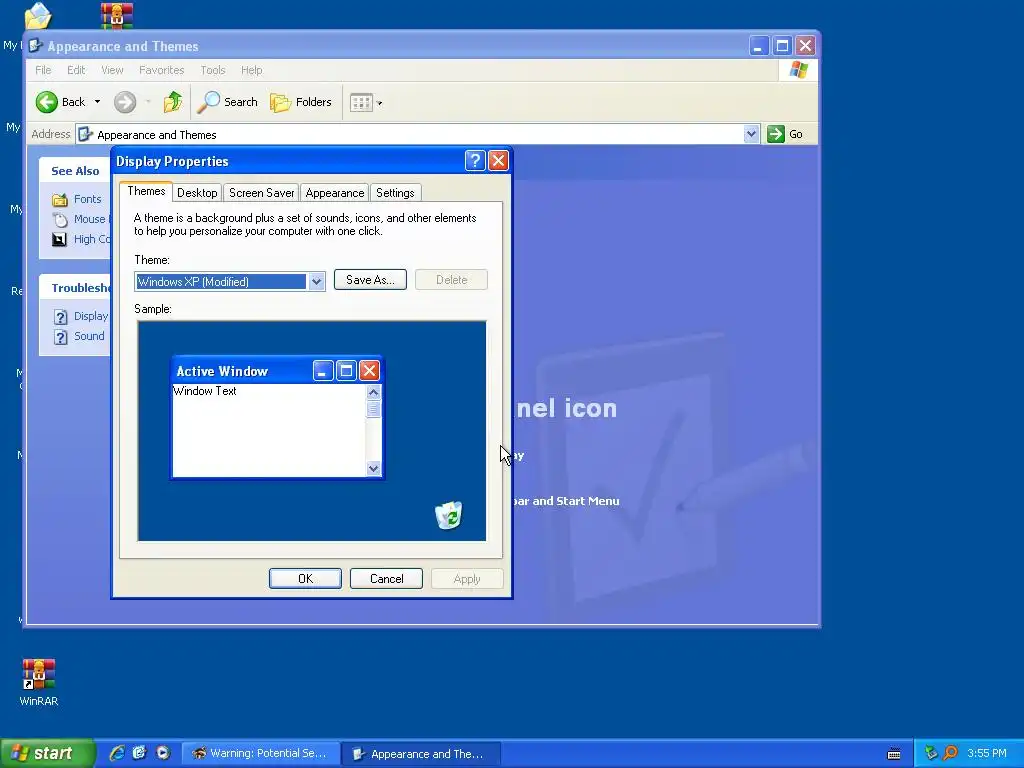Maximize the Appearance and Themes window
Screen dimensions: 1024x768
point(782,46)
